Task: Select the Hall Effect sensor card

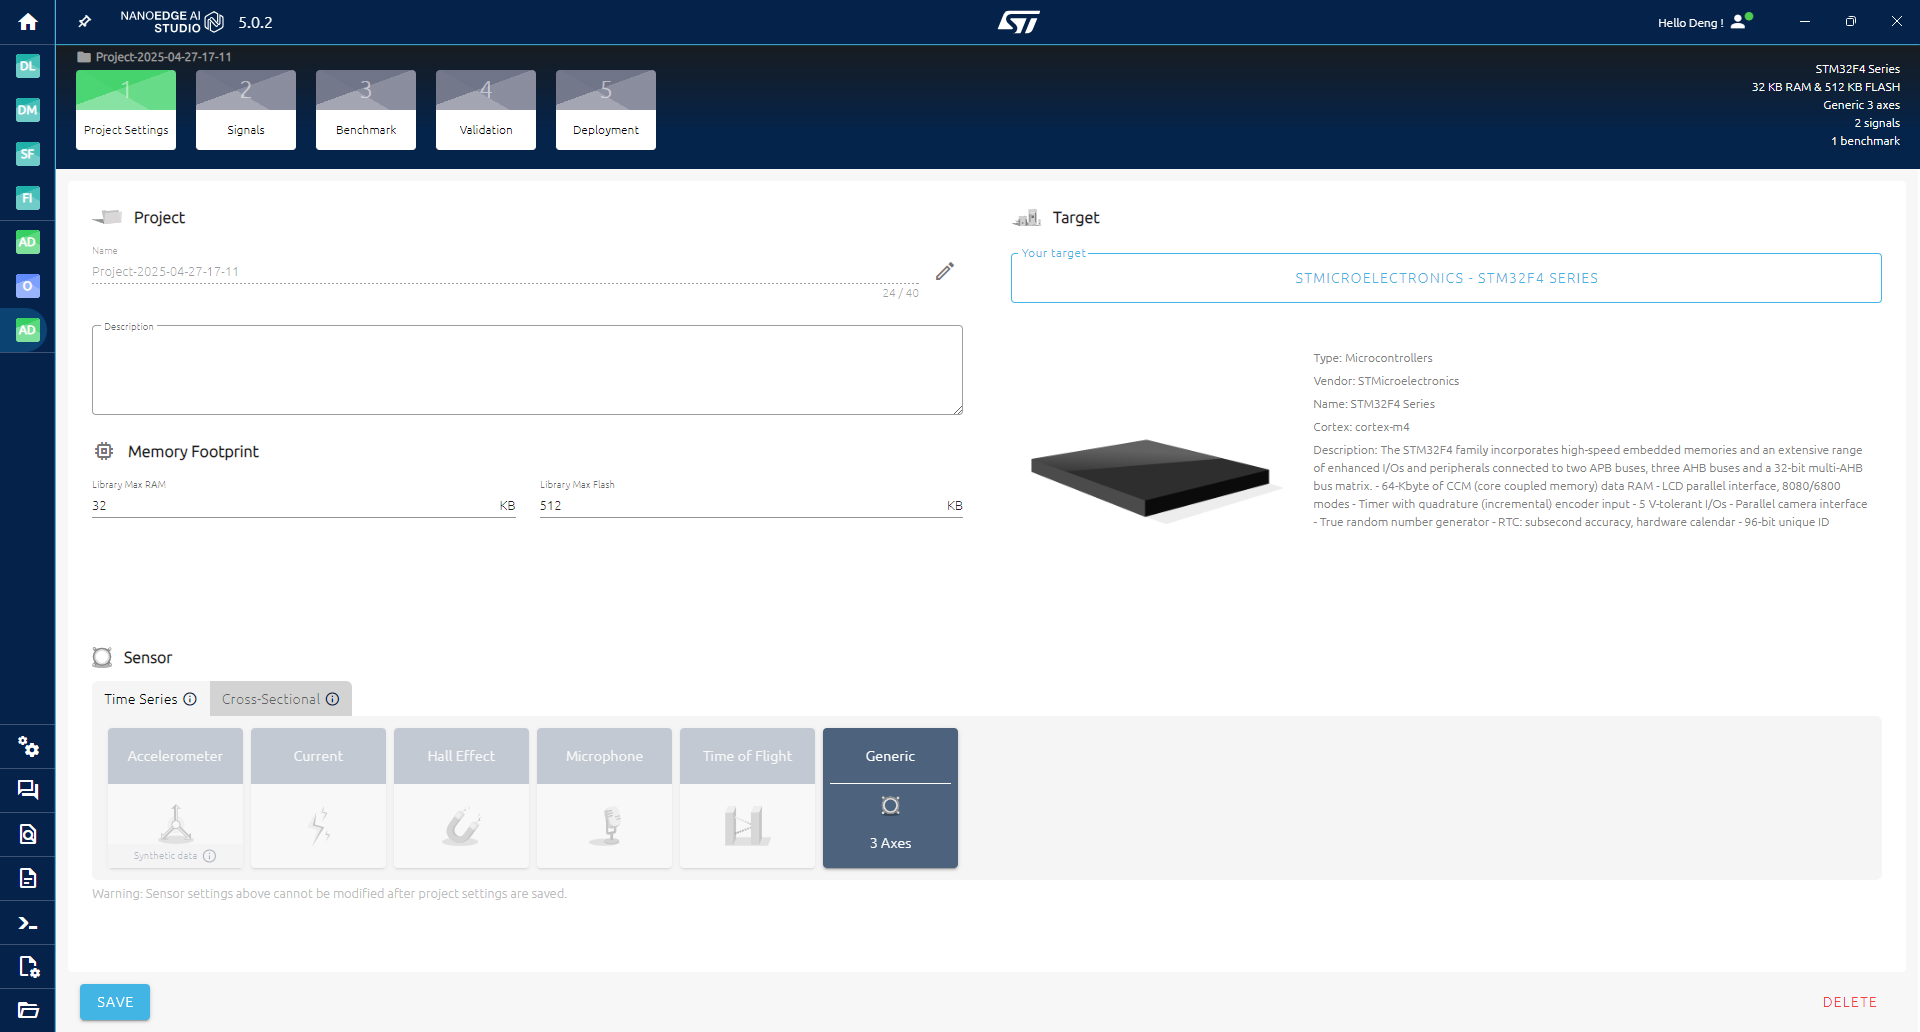Action: [x=461, y=798]
